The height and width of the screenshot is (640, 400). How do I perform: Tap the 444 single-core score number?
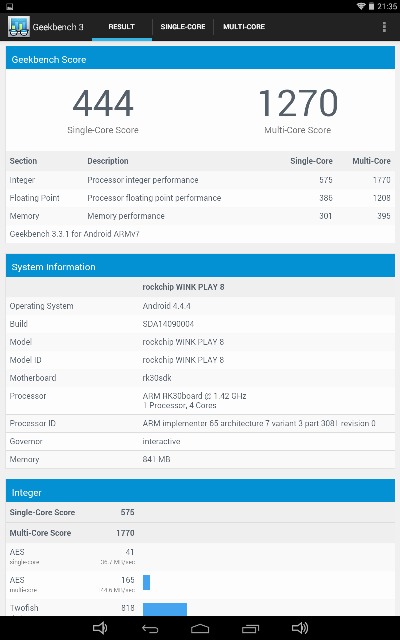pos(103,103)
